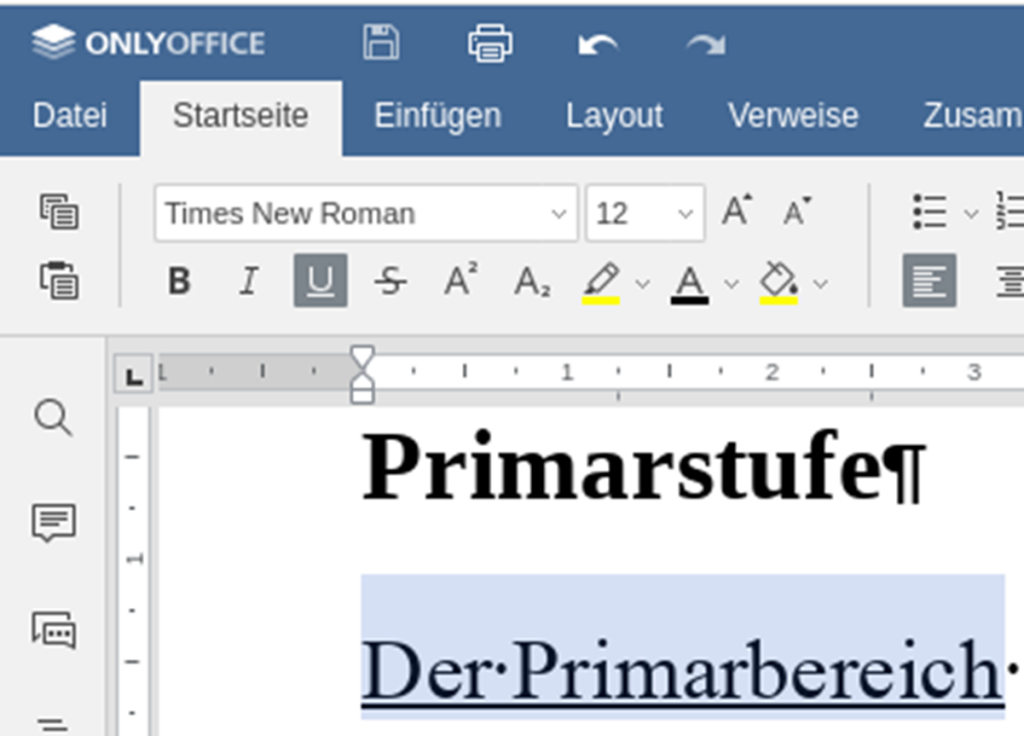The image size is (1024, 736).
Task: Turn off Underline formatting
Action: coord(320,281)
